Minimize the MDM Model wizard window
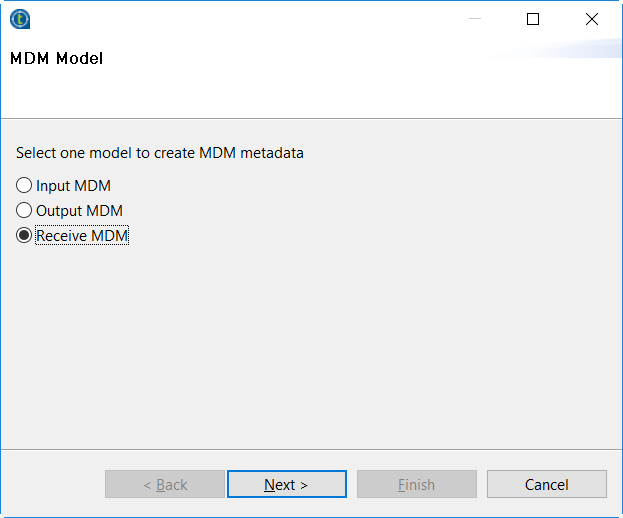Viewport: 623px width, 518px height. click(x=475, y=19)
